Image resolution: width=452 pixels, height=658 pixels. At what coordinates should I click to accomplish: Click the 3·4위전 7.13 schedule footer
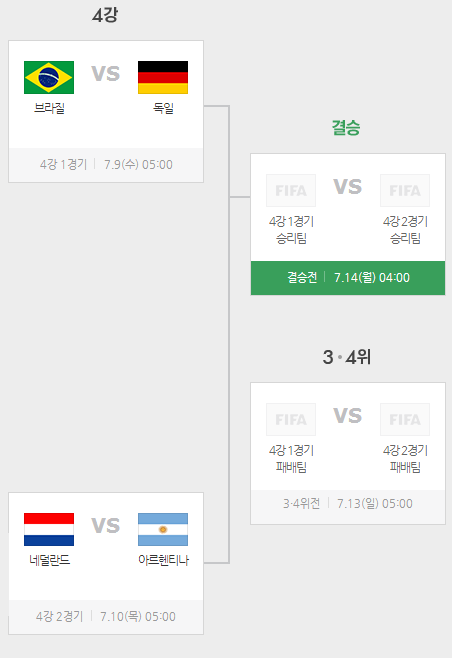tap(348, 503)
